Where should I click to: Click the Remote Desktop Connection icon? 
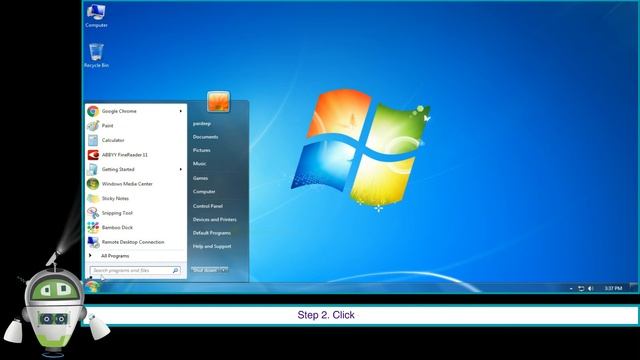click(x=93, y=242)
